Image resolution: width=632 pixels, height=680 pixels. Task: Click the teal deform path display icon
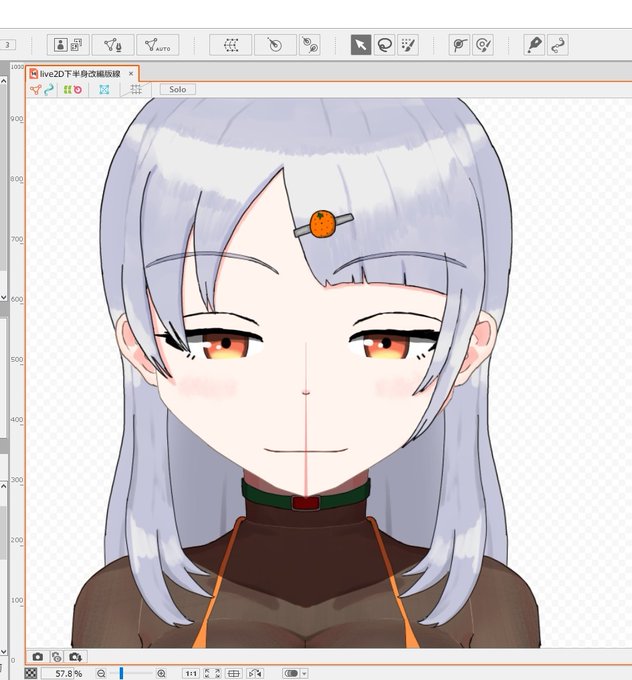click(x=49, y=90)
